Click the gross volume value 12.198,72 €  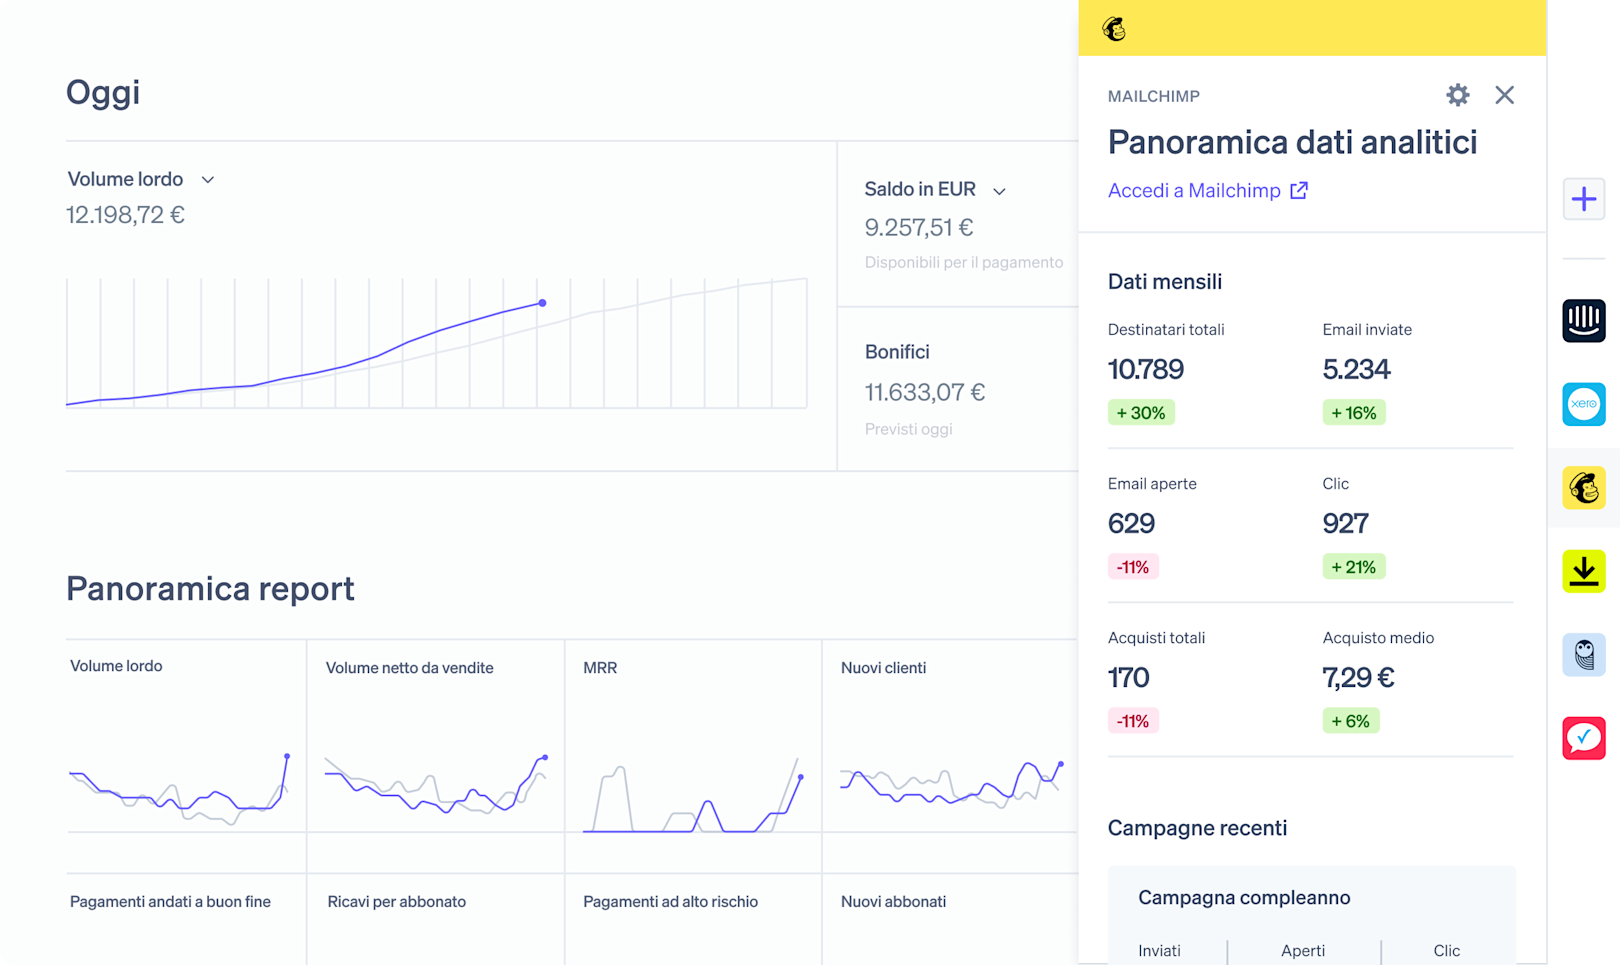coord(125,215)
